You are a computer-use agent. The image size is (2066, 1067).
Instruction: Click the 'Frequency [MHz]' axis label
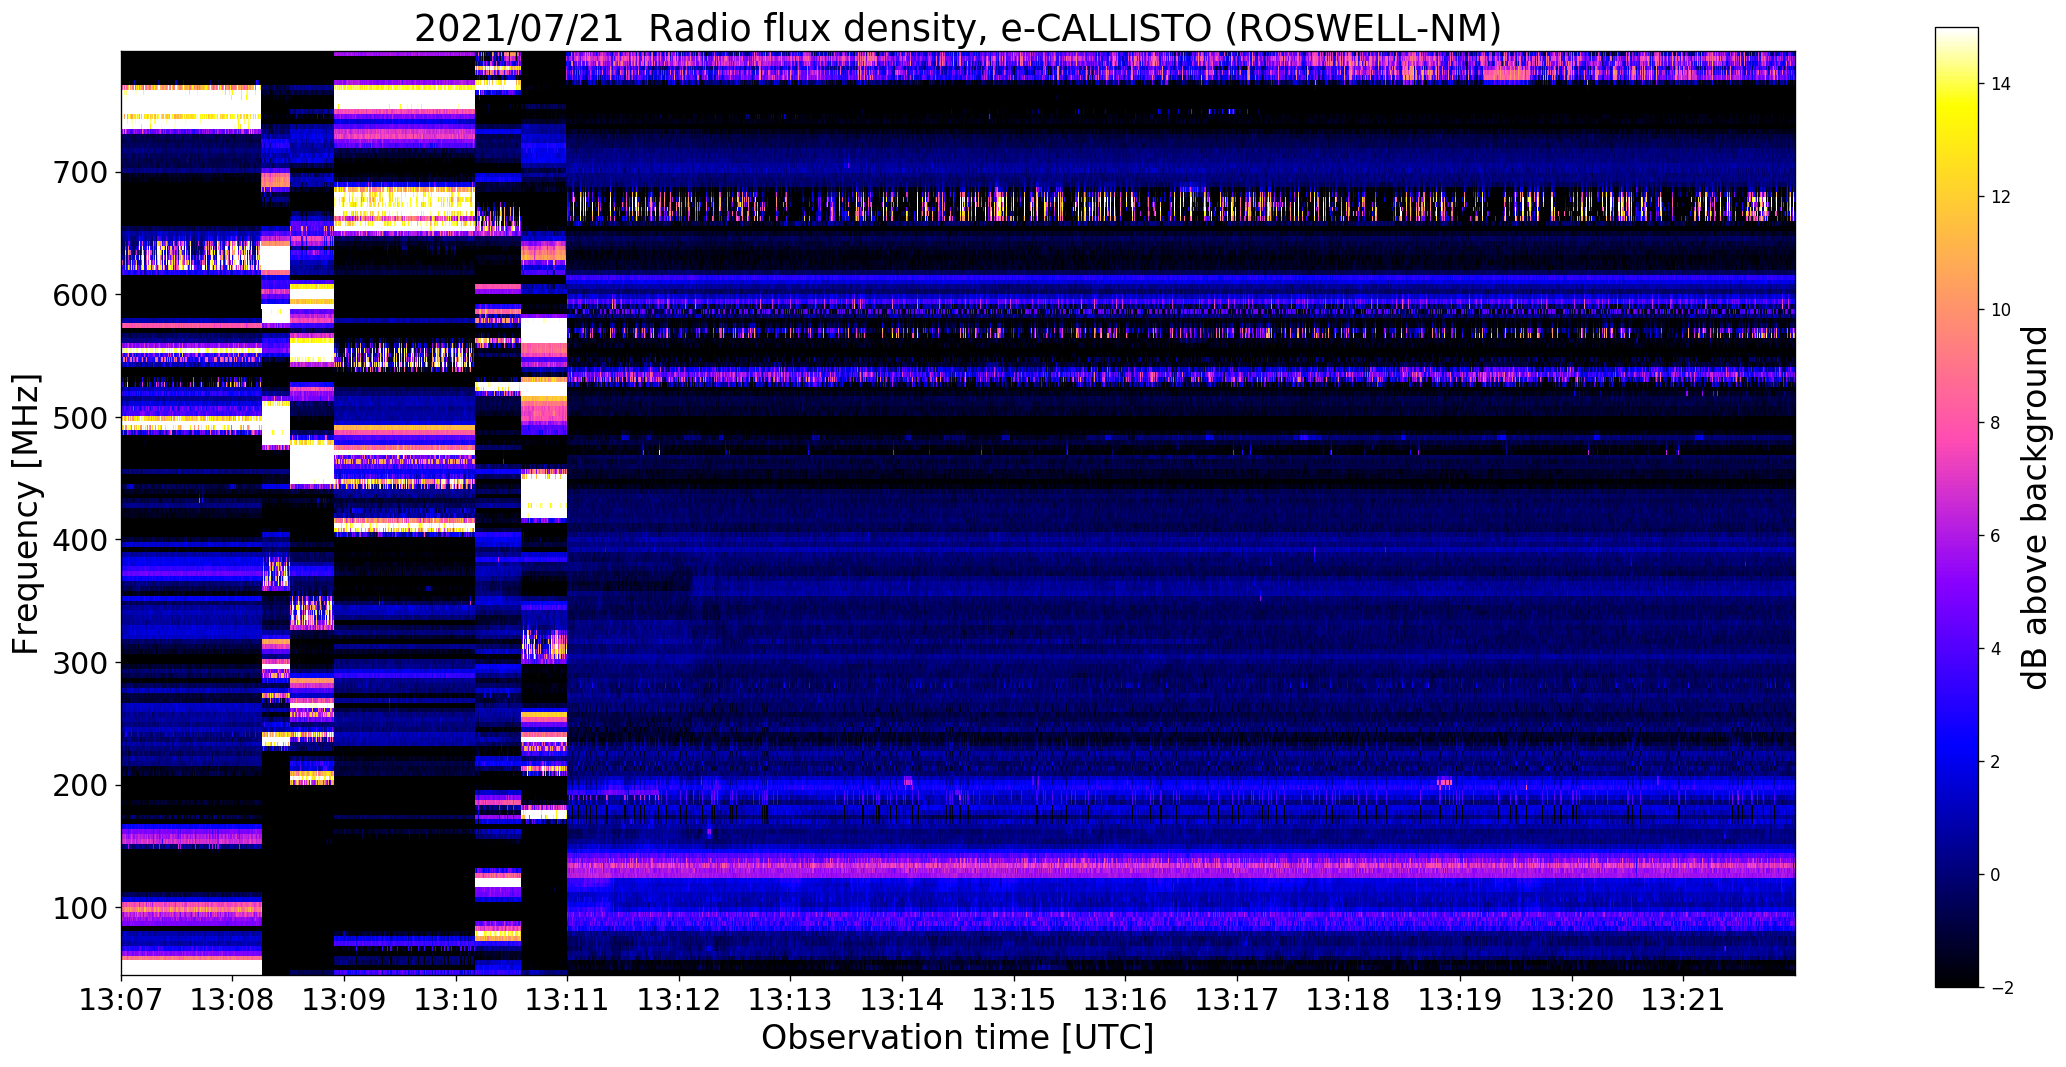click(x=27, y=514)
